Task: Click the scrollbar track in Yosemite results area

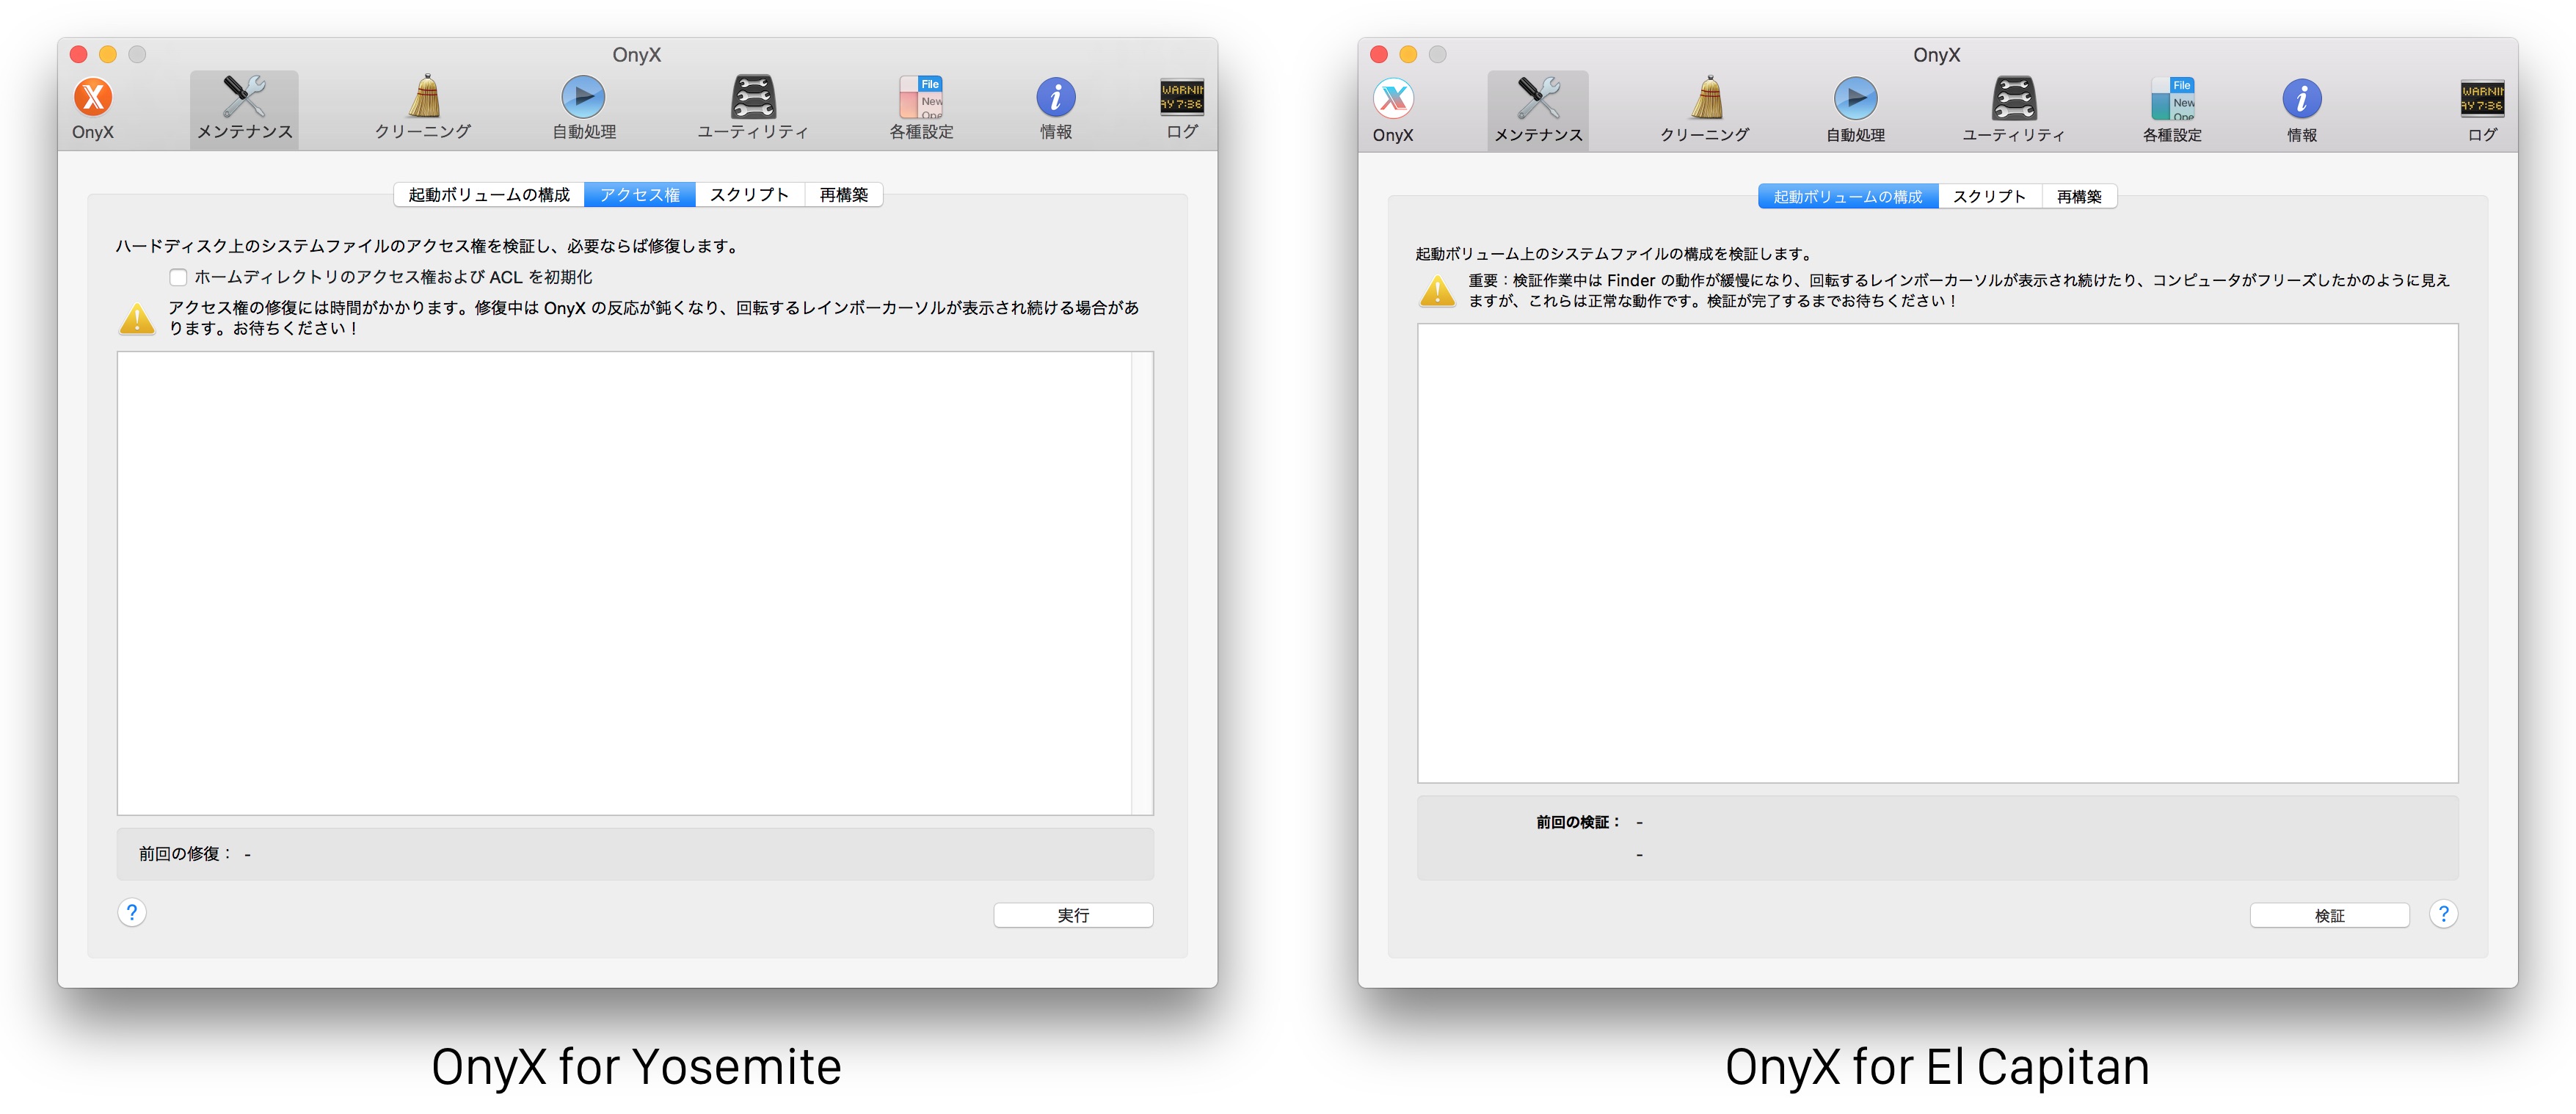Action: (1142, 582)
